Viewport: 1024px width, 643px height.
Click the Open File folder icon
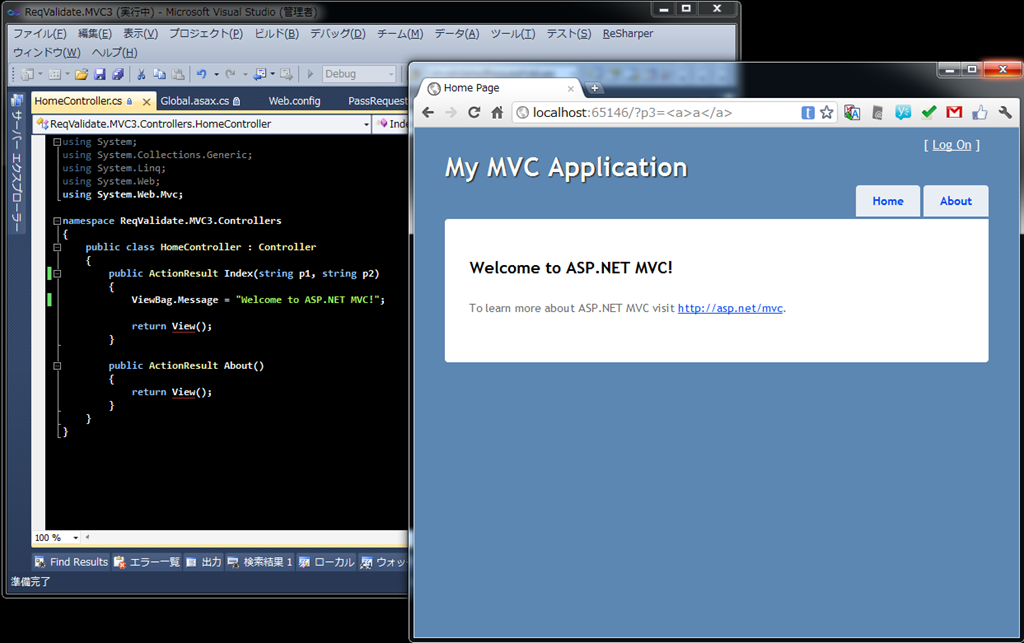tap(82, 74)
